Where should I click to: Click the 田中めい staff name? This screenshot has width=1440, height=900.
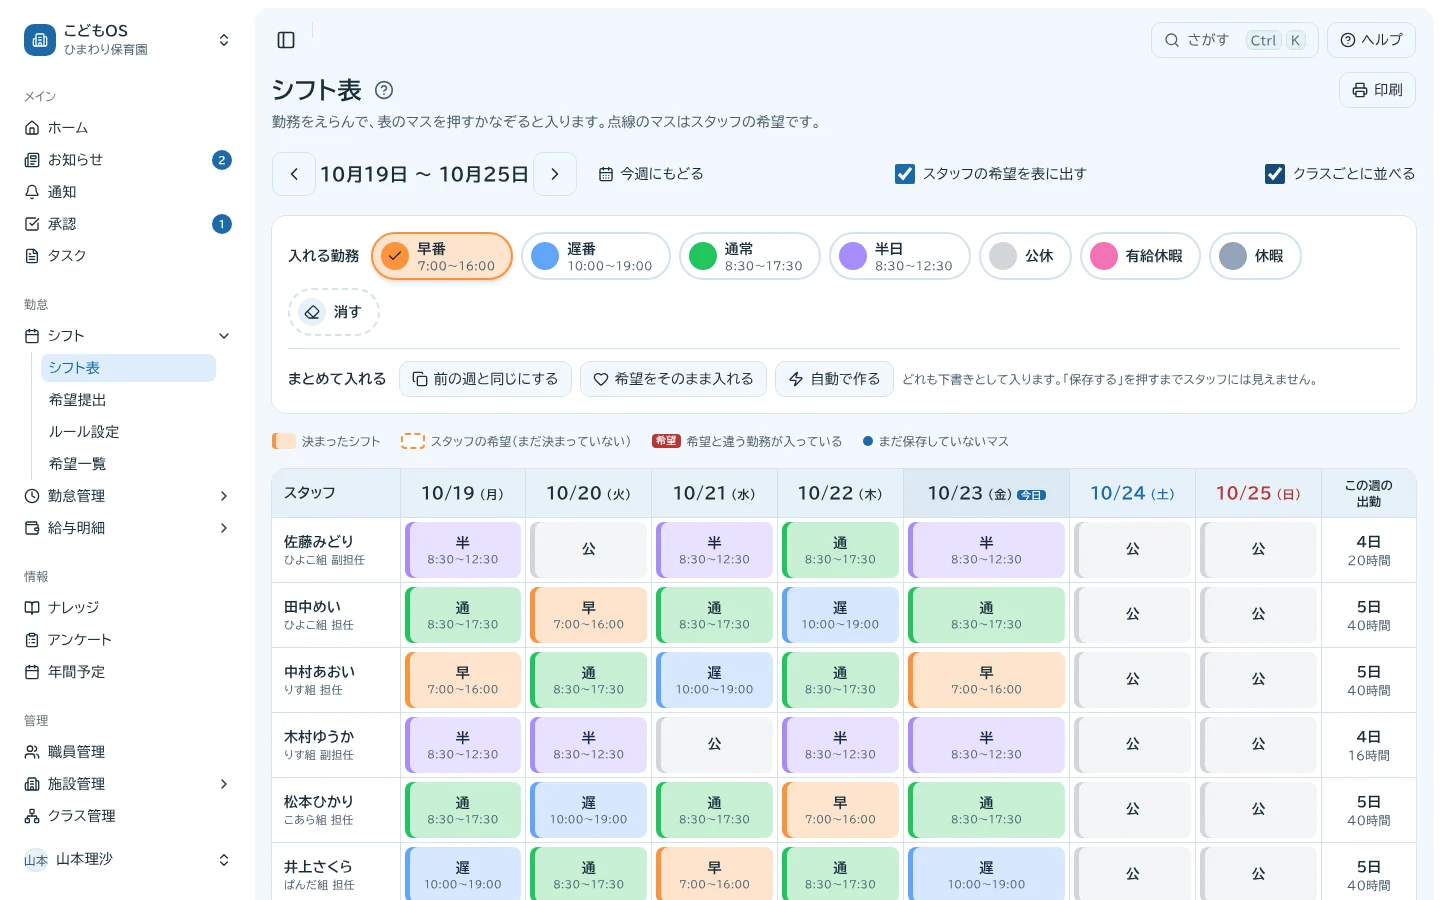[312, 607]
